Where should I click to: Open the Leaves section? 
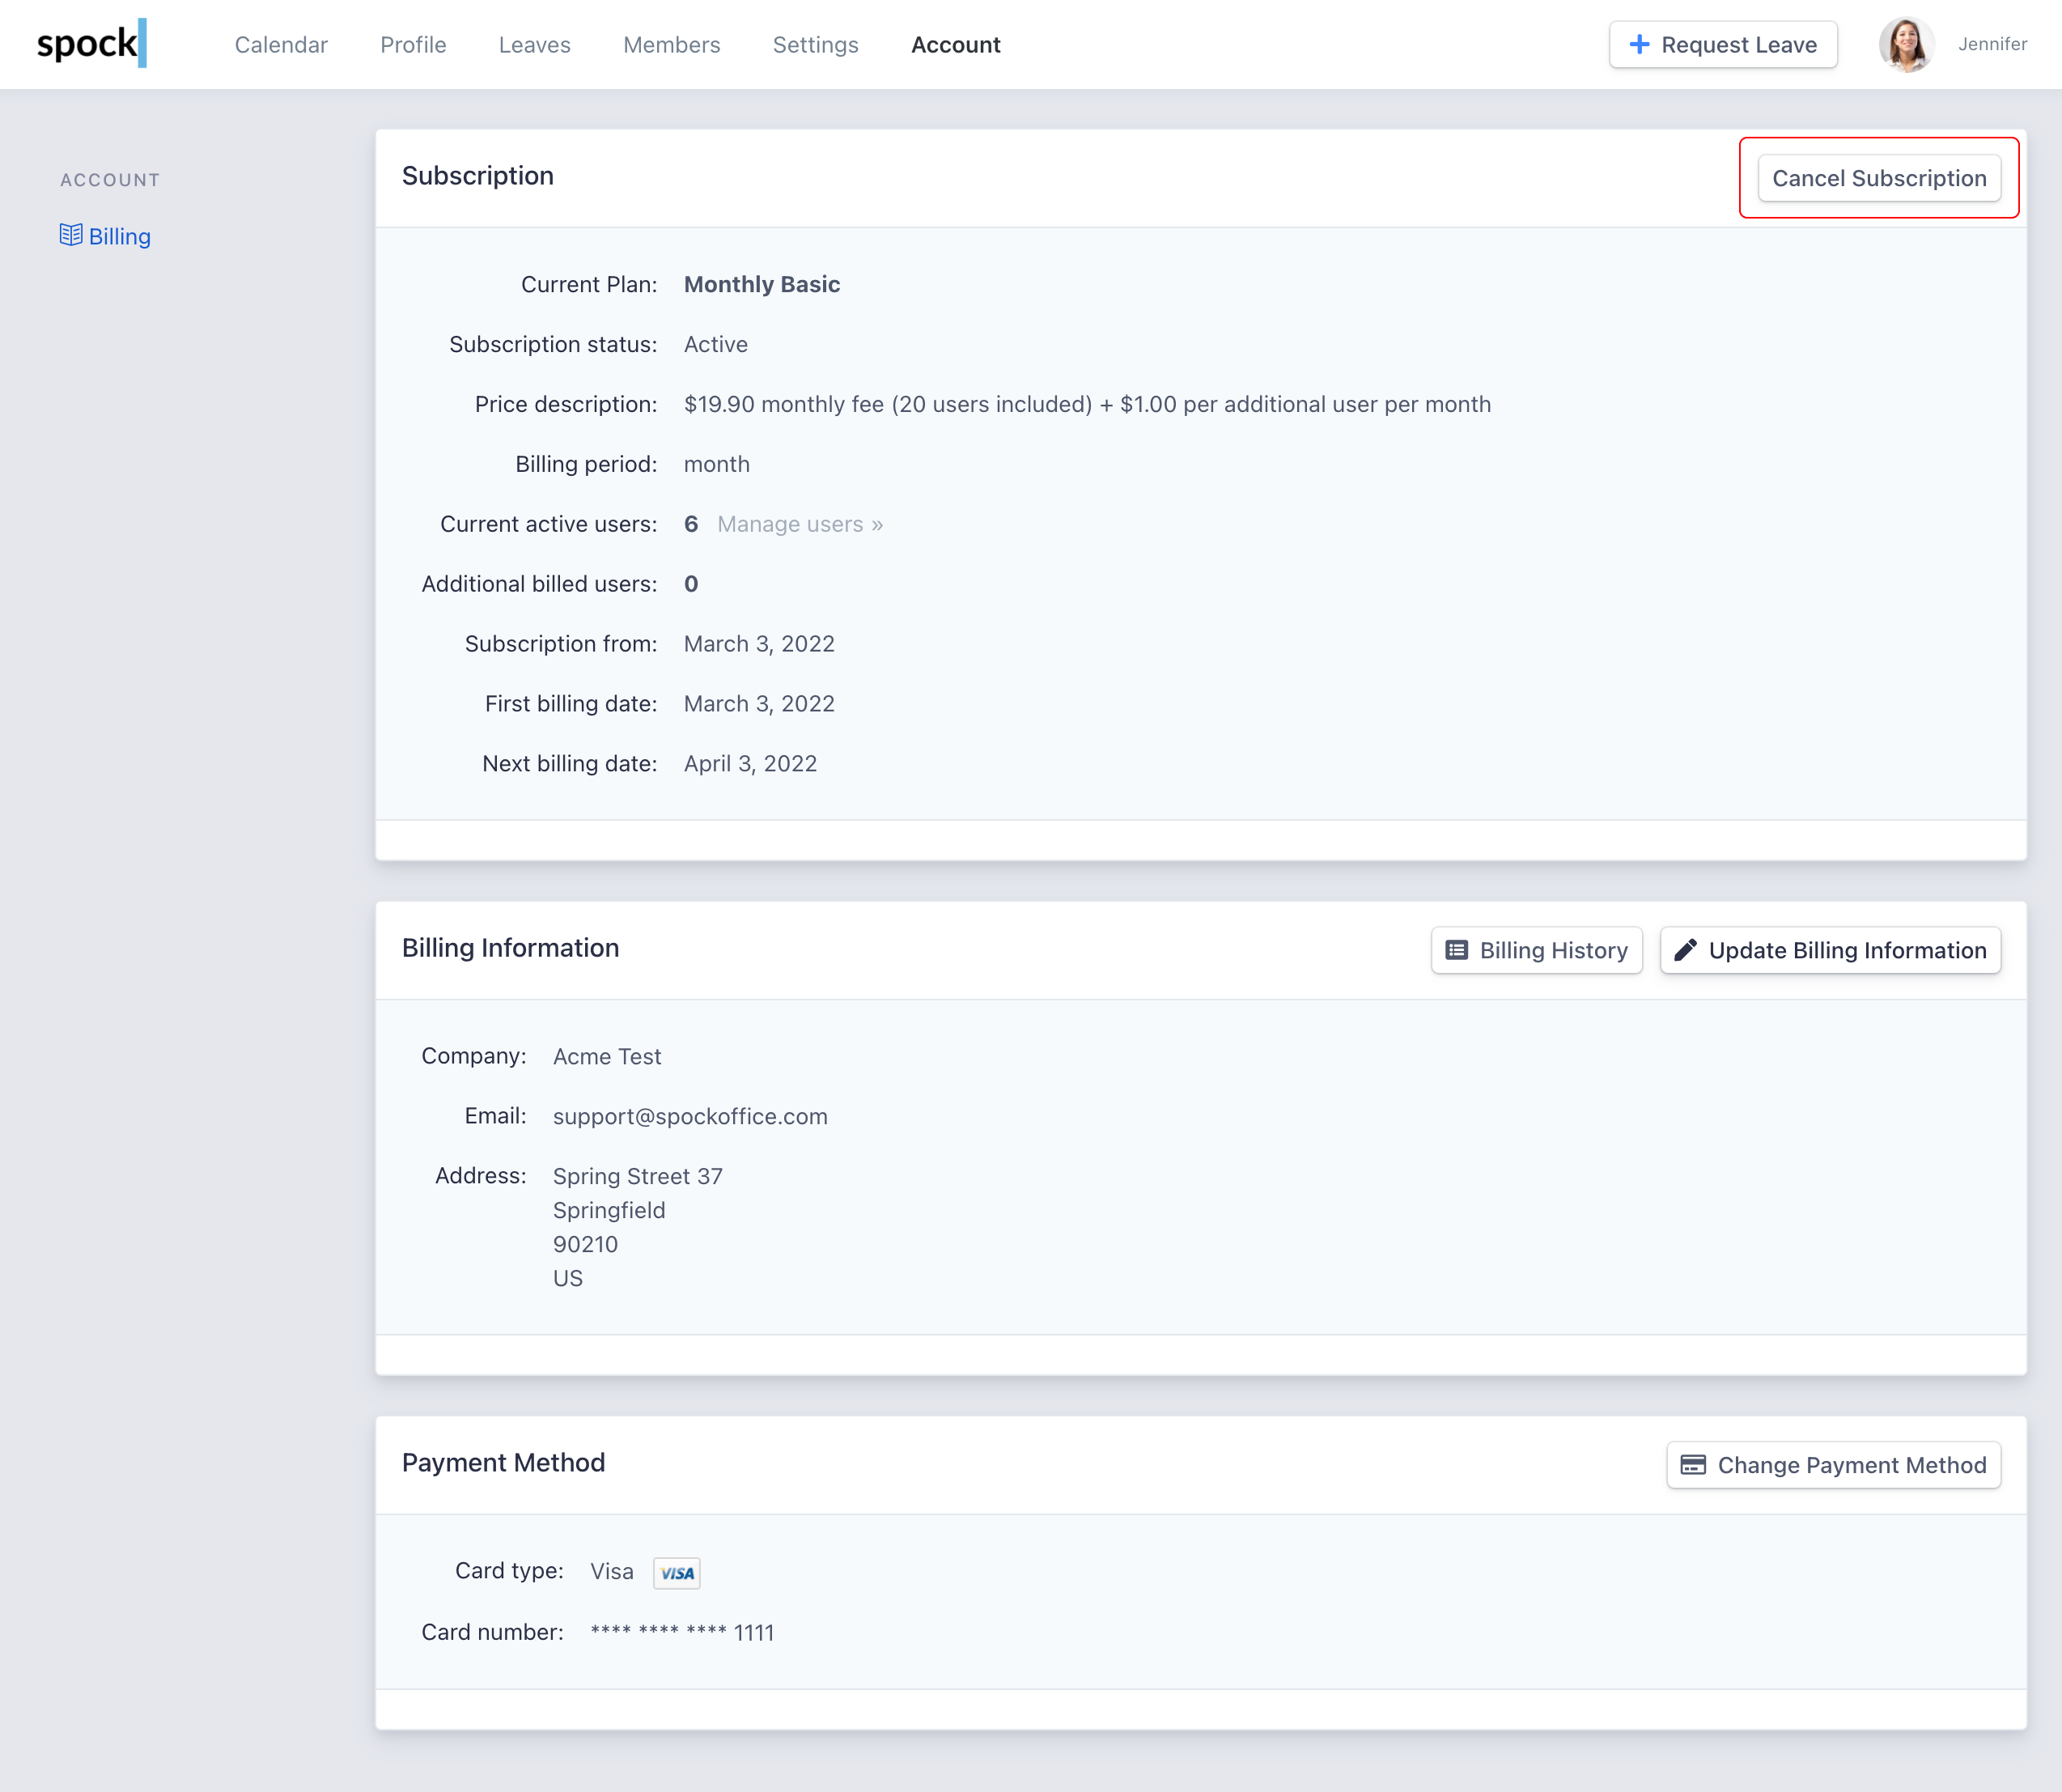pos(534,45)
